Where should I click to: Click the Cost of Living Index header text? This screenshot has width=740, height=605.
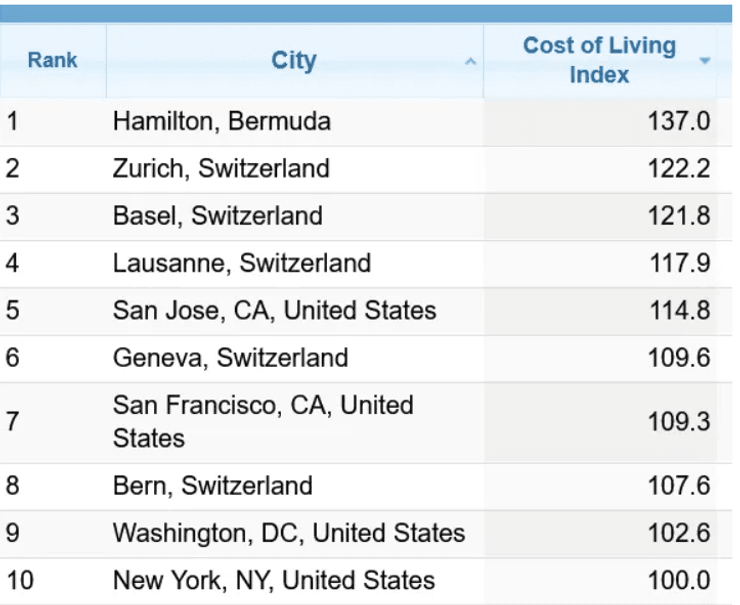[x=599, y=60]
